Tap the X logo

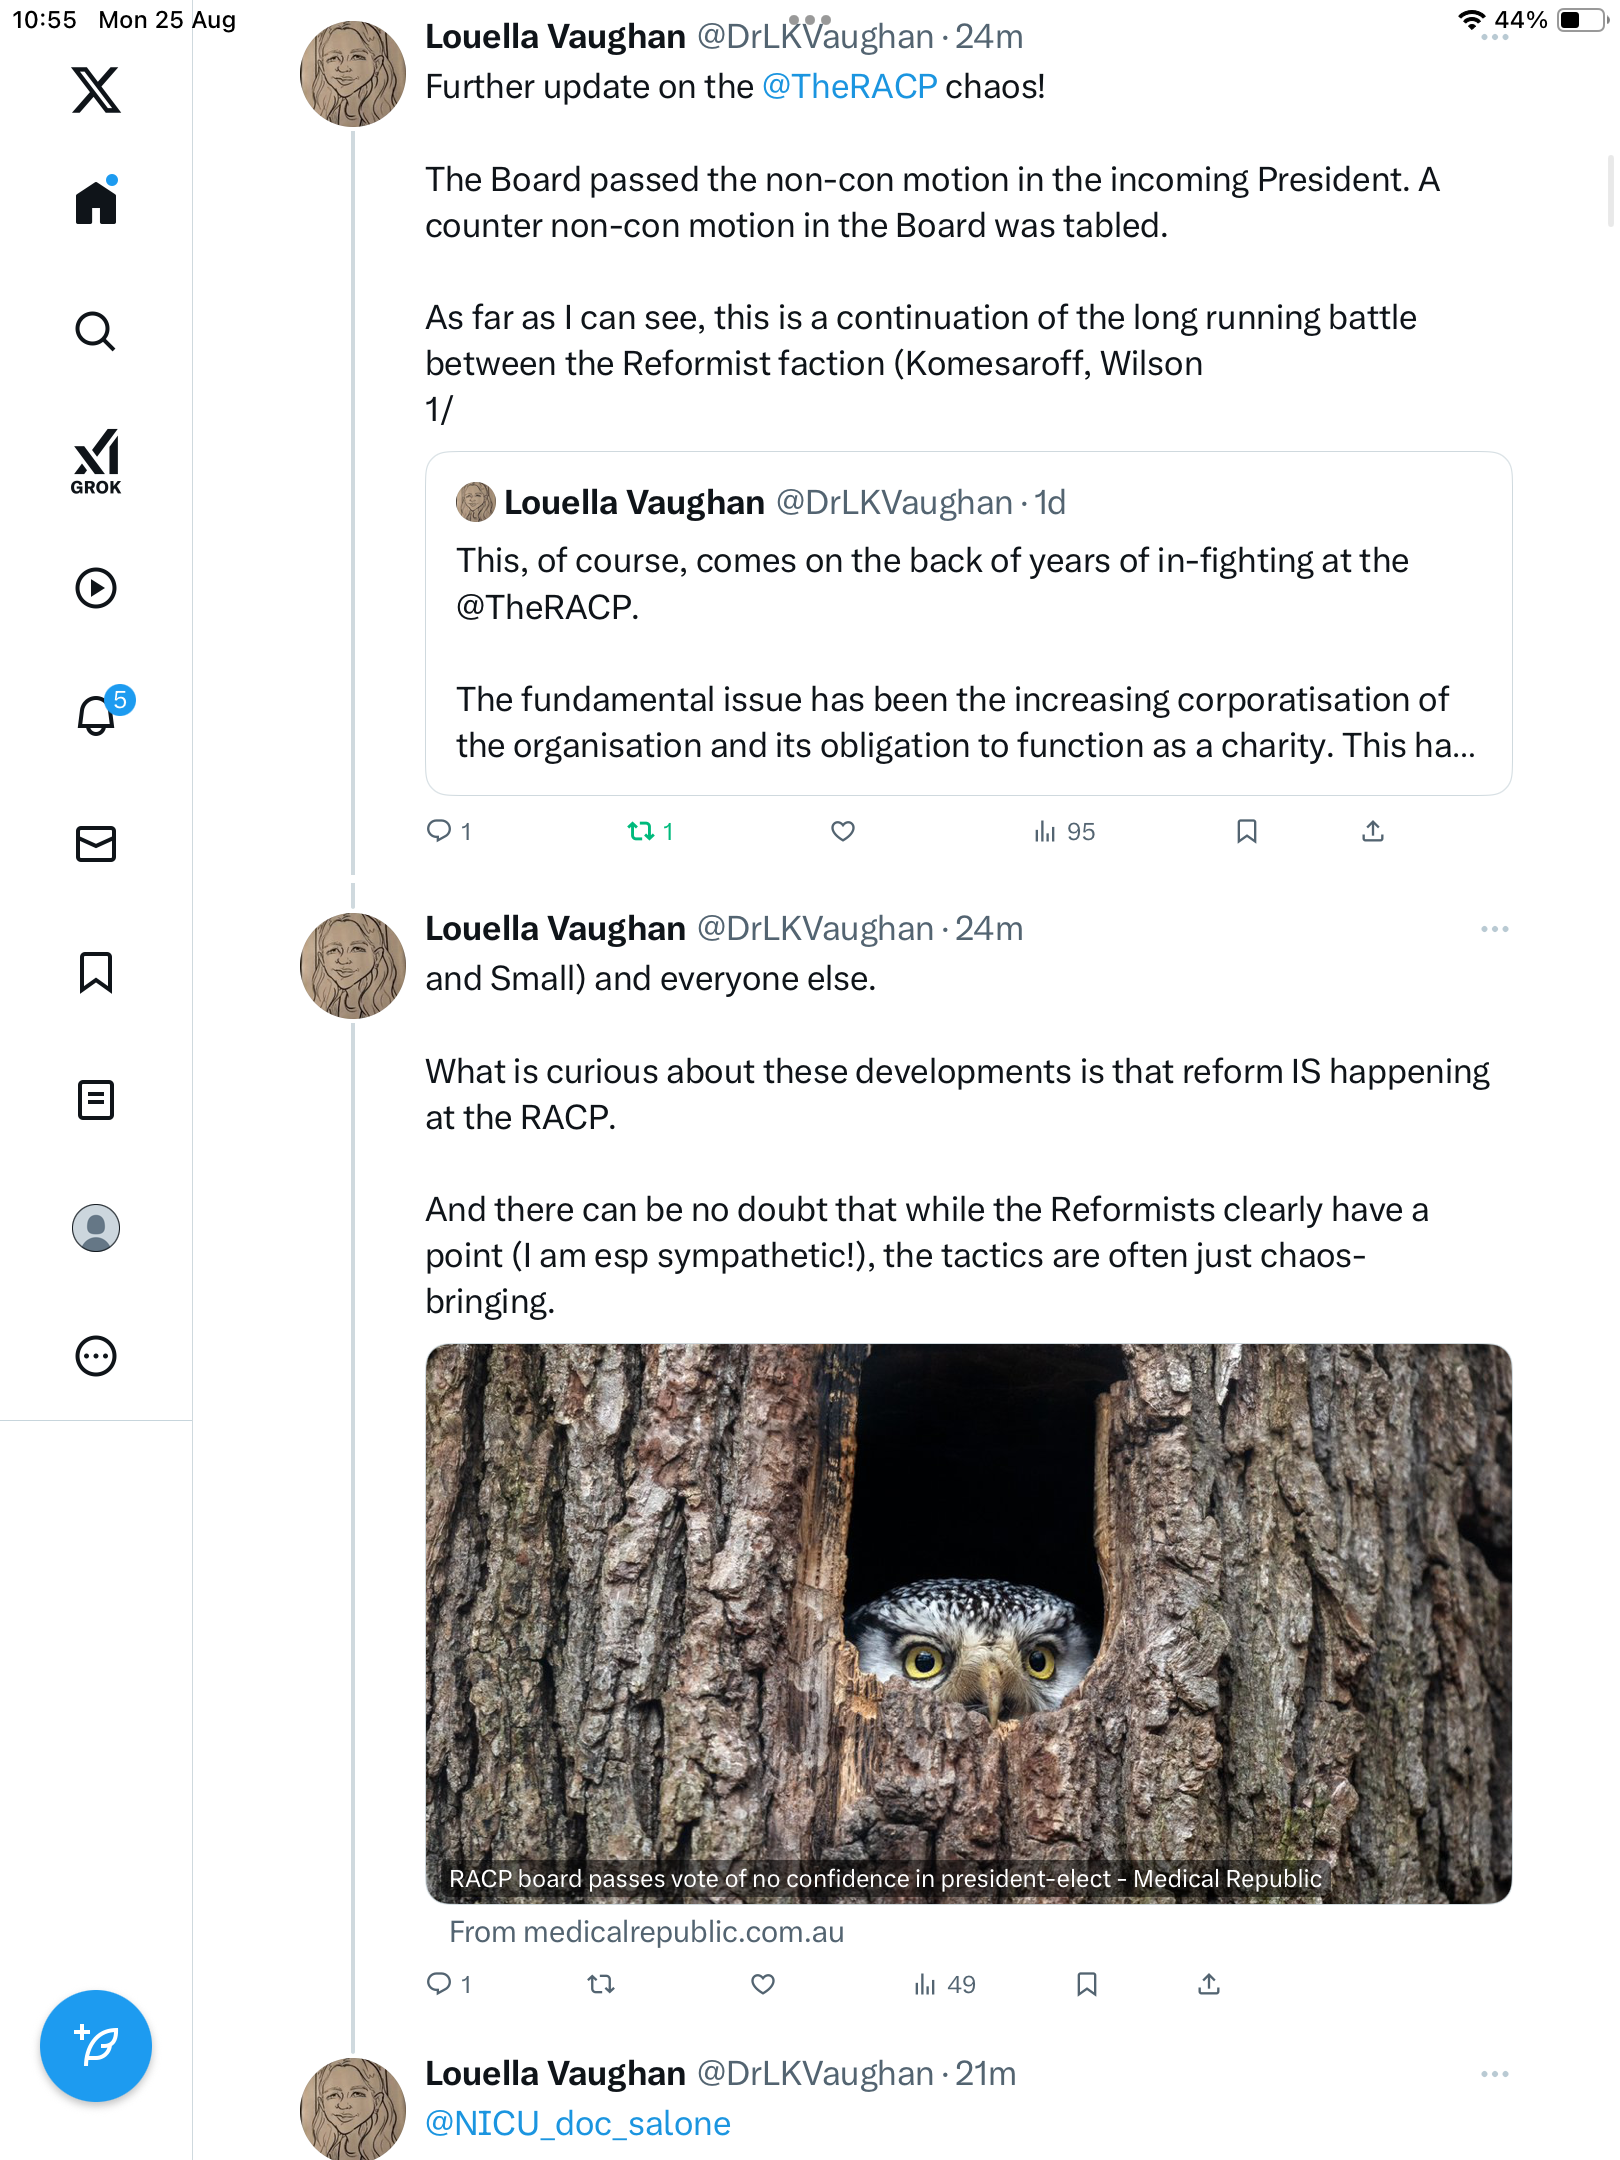pyautogui.click(x=96, y=90)
